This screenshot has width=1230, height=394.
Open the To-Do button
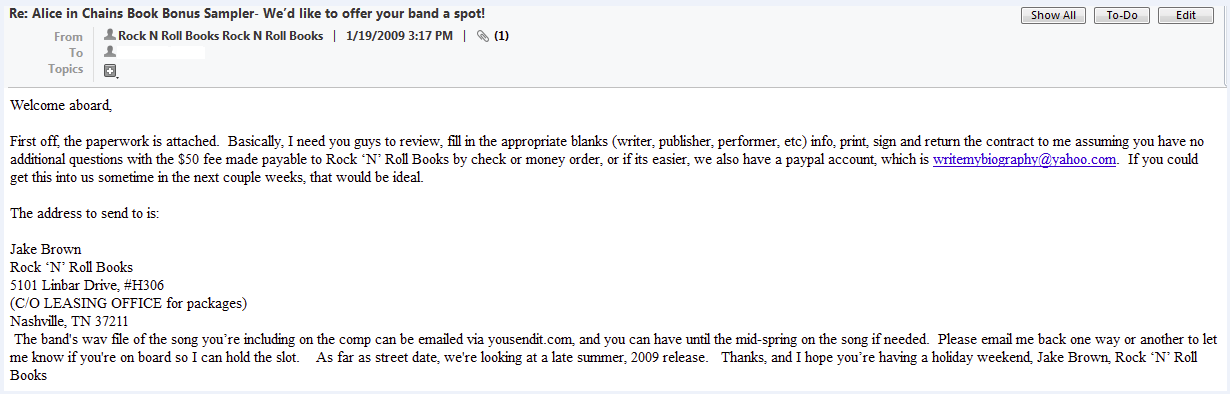click(1122, 16)
